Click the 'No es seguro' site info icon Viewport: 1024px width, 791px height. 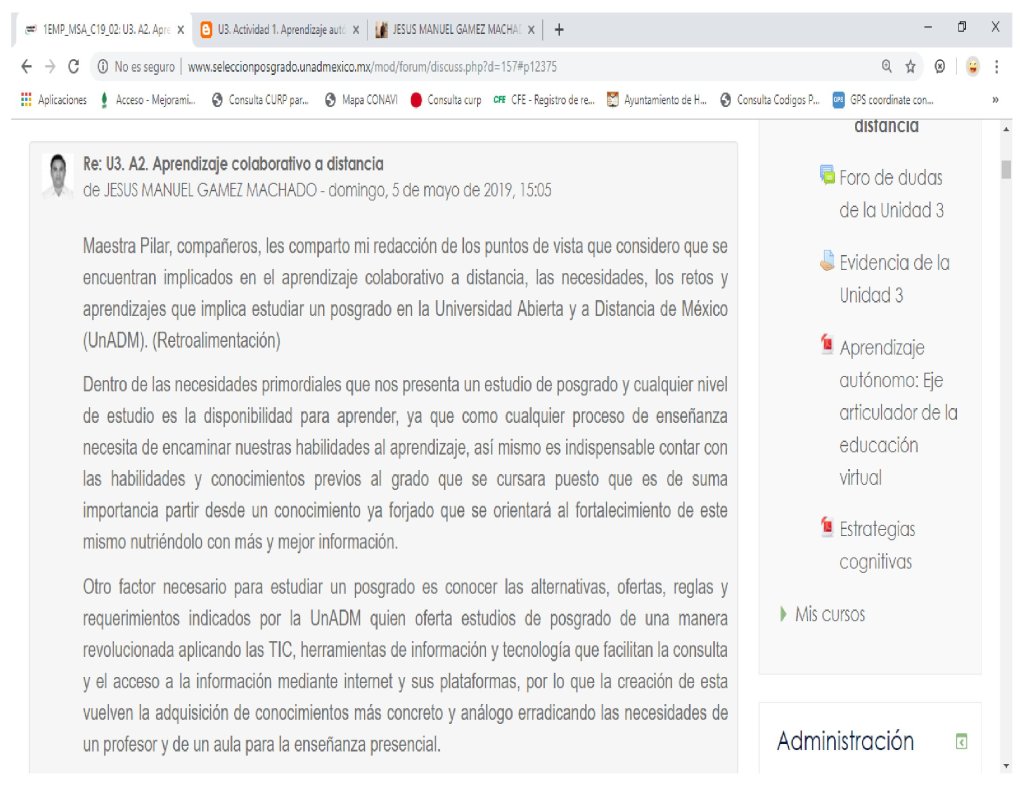[x=104, y=67]
